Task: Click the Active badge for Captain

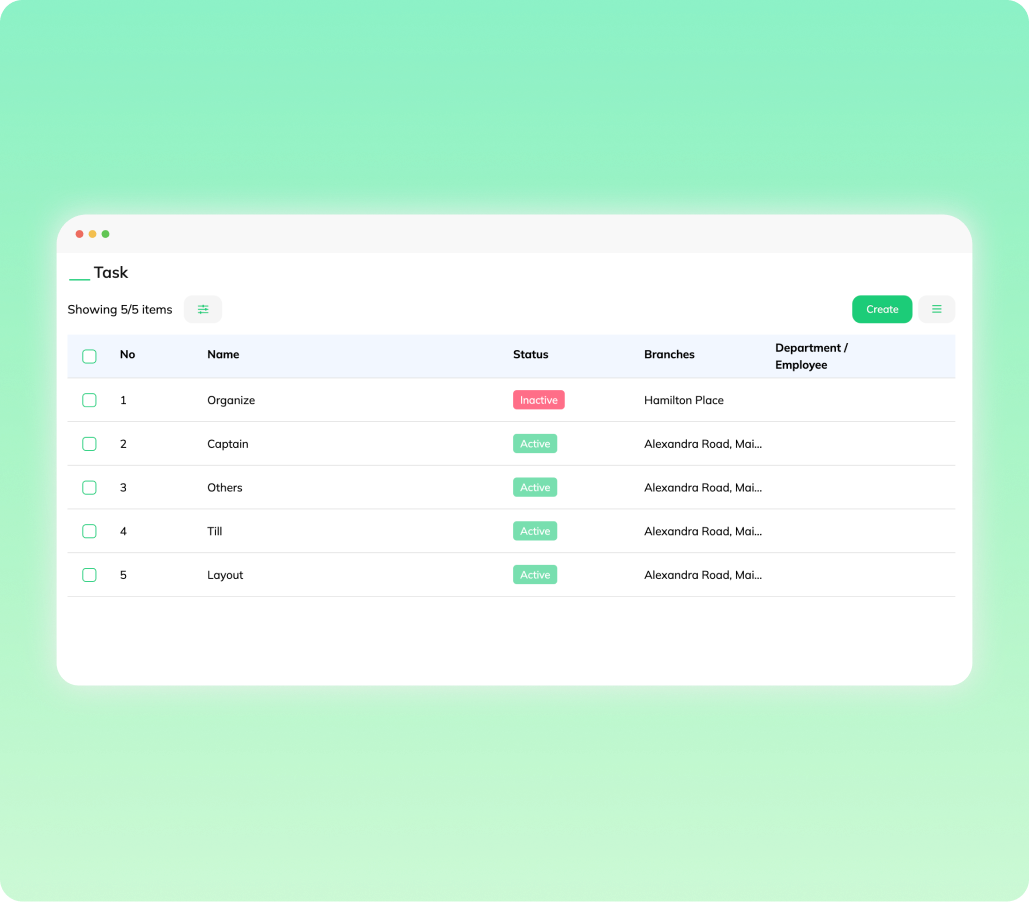Action: 535,444
